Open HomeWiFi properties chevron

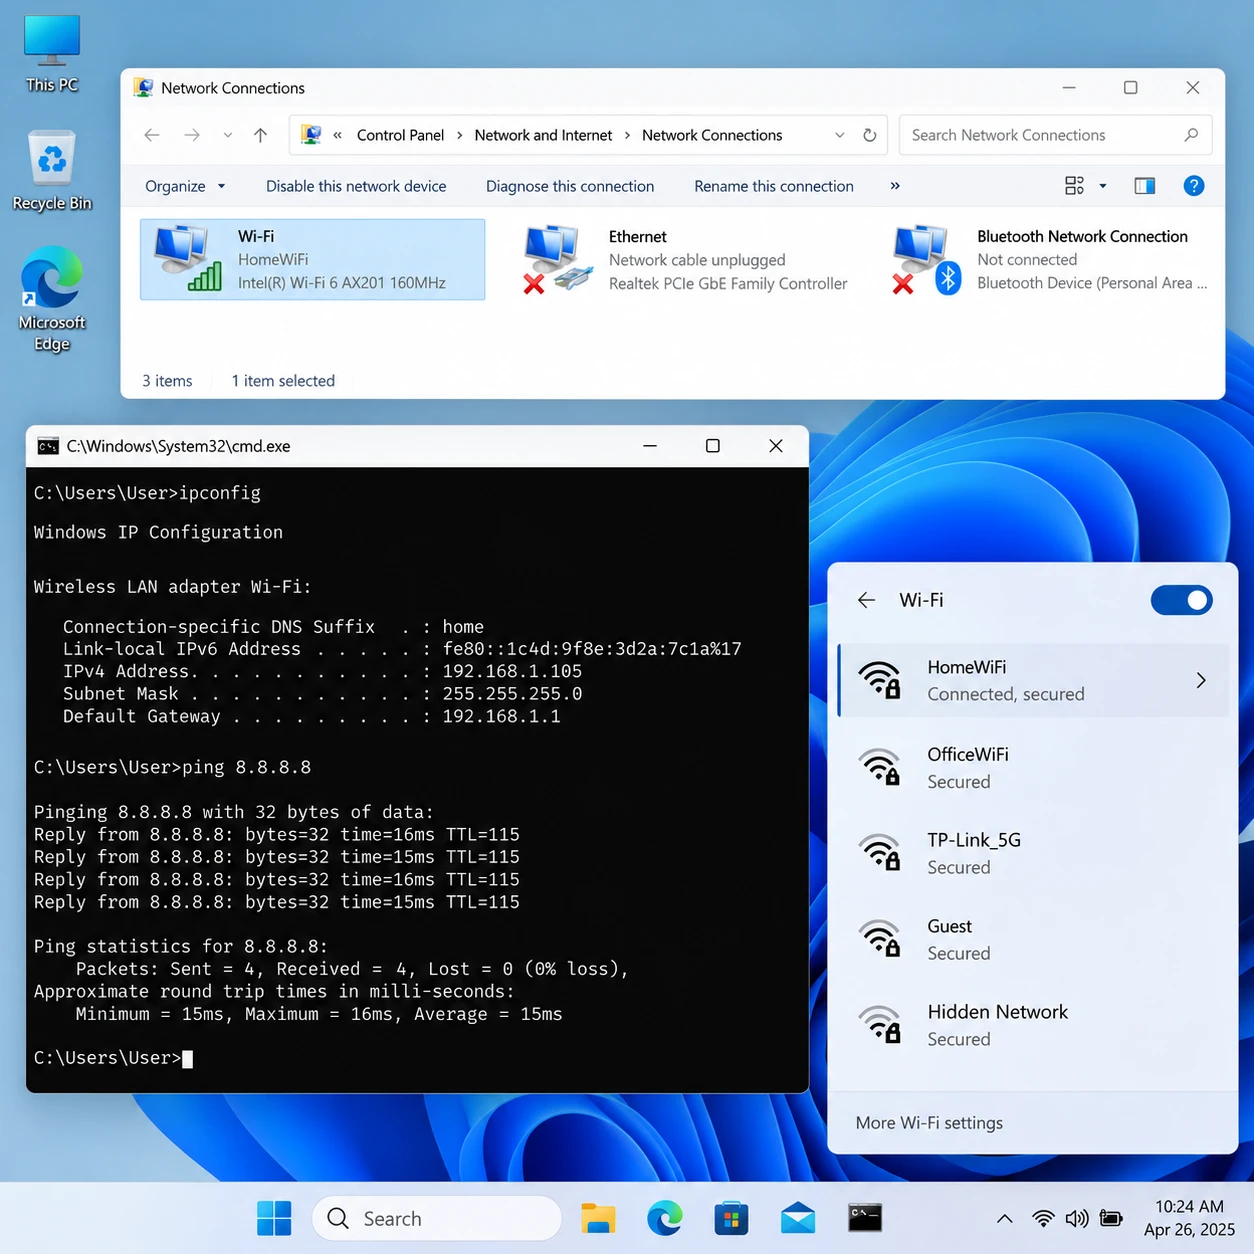(1201, 680)
